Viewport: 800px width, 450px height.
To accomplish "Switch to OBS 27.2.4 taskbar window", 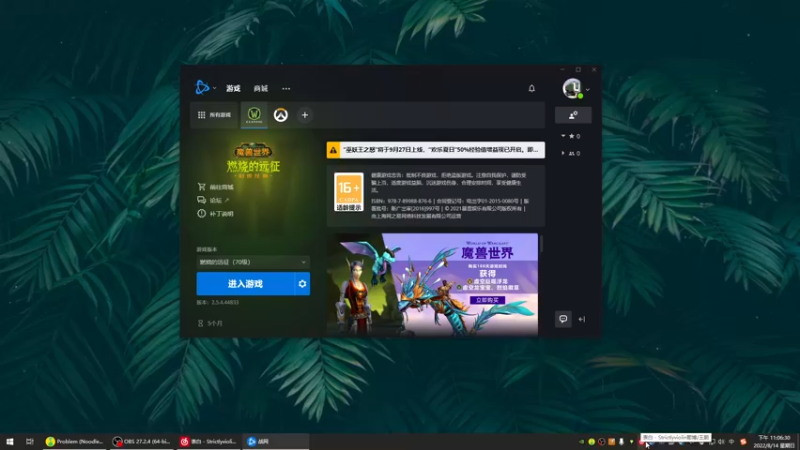I will 142,441.
